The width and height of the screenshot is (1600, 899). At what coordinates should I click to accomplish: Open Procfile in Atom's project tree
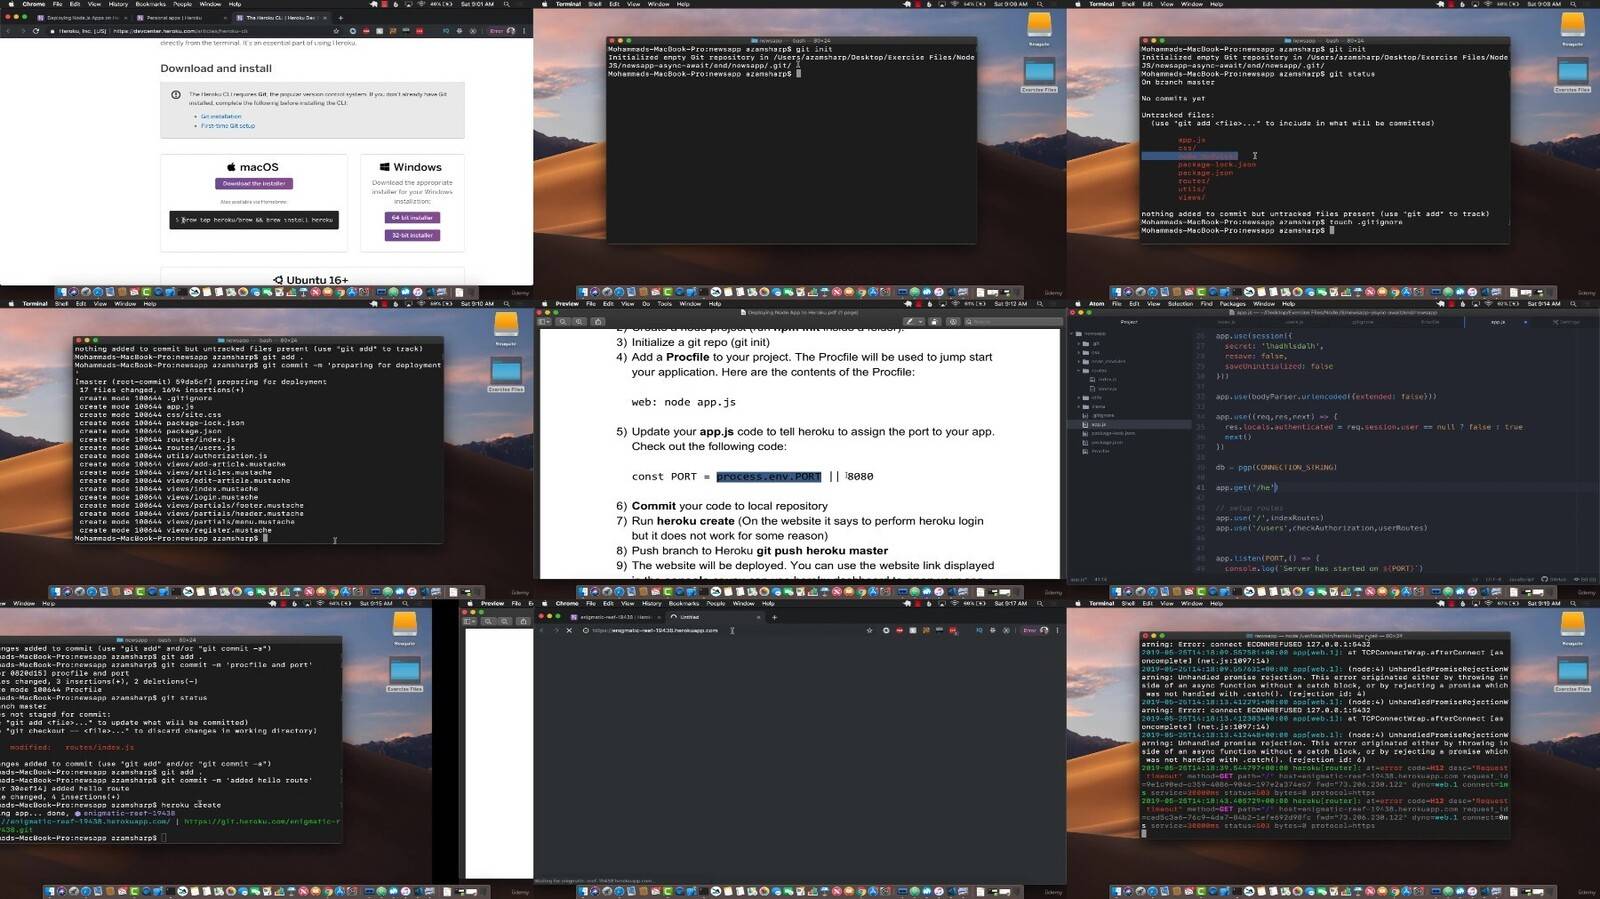pyautogui.click(x=1098, y=452)
